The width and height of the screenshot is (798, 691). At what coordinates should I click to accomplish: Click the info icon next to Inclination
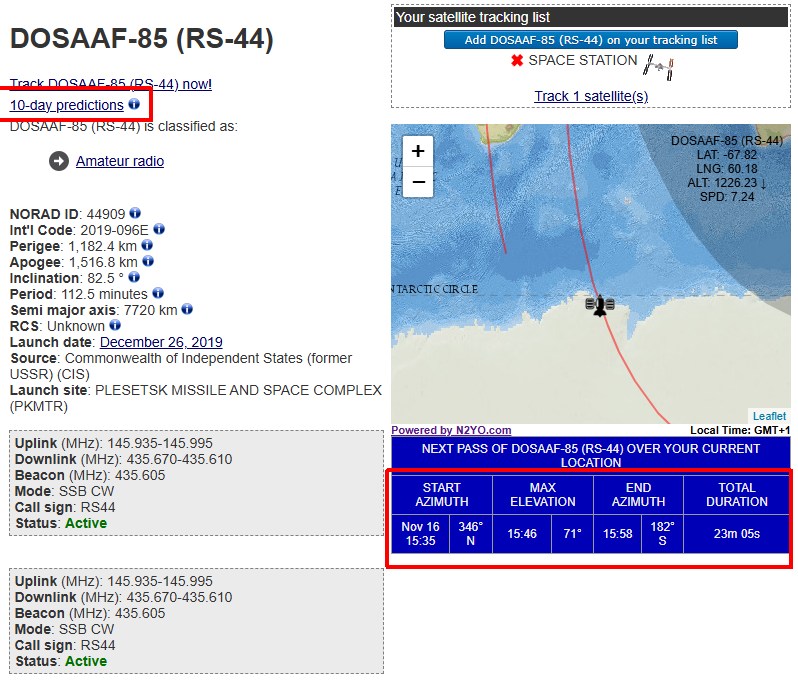pos(134,277)
